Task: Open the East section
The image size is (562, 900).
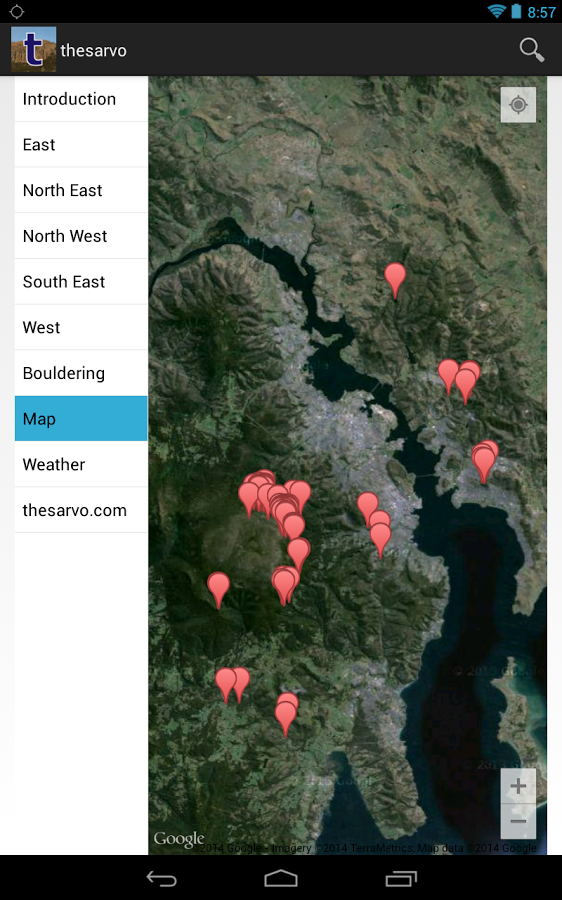Action: pyautogui.click(x=81, y=145)
